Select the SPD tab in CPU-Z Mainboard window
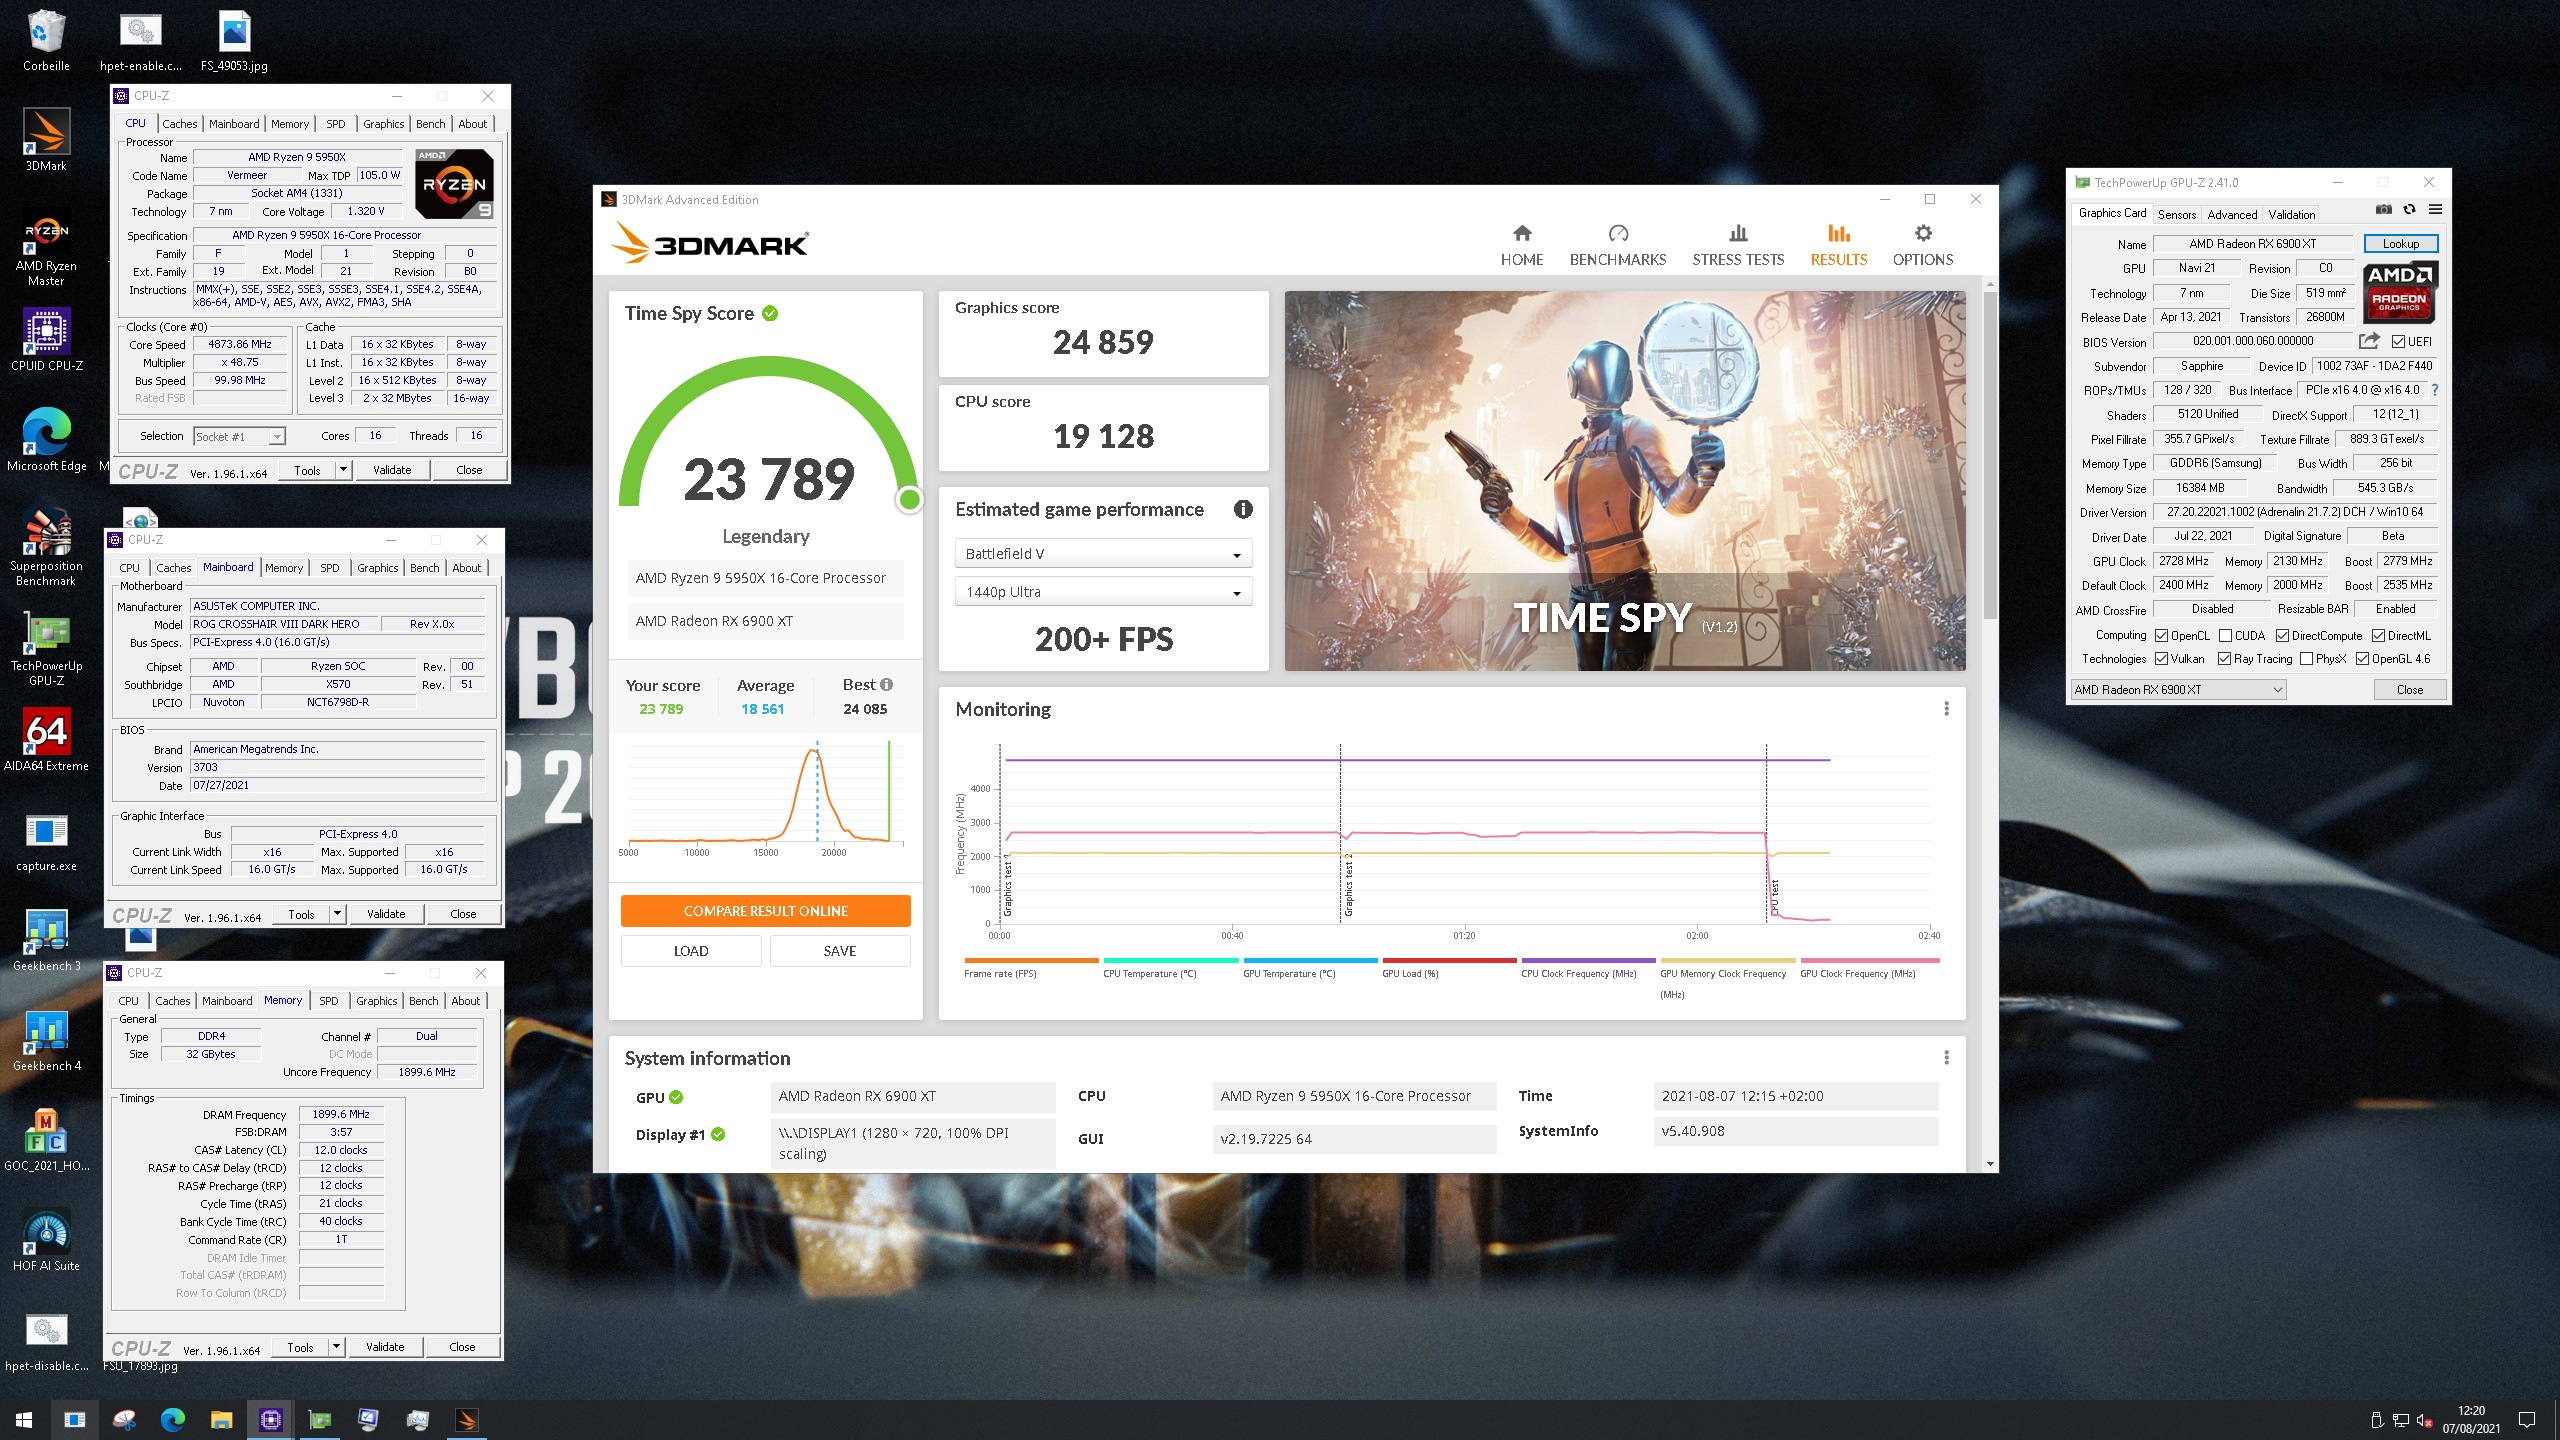 click(x=330, y=568)
